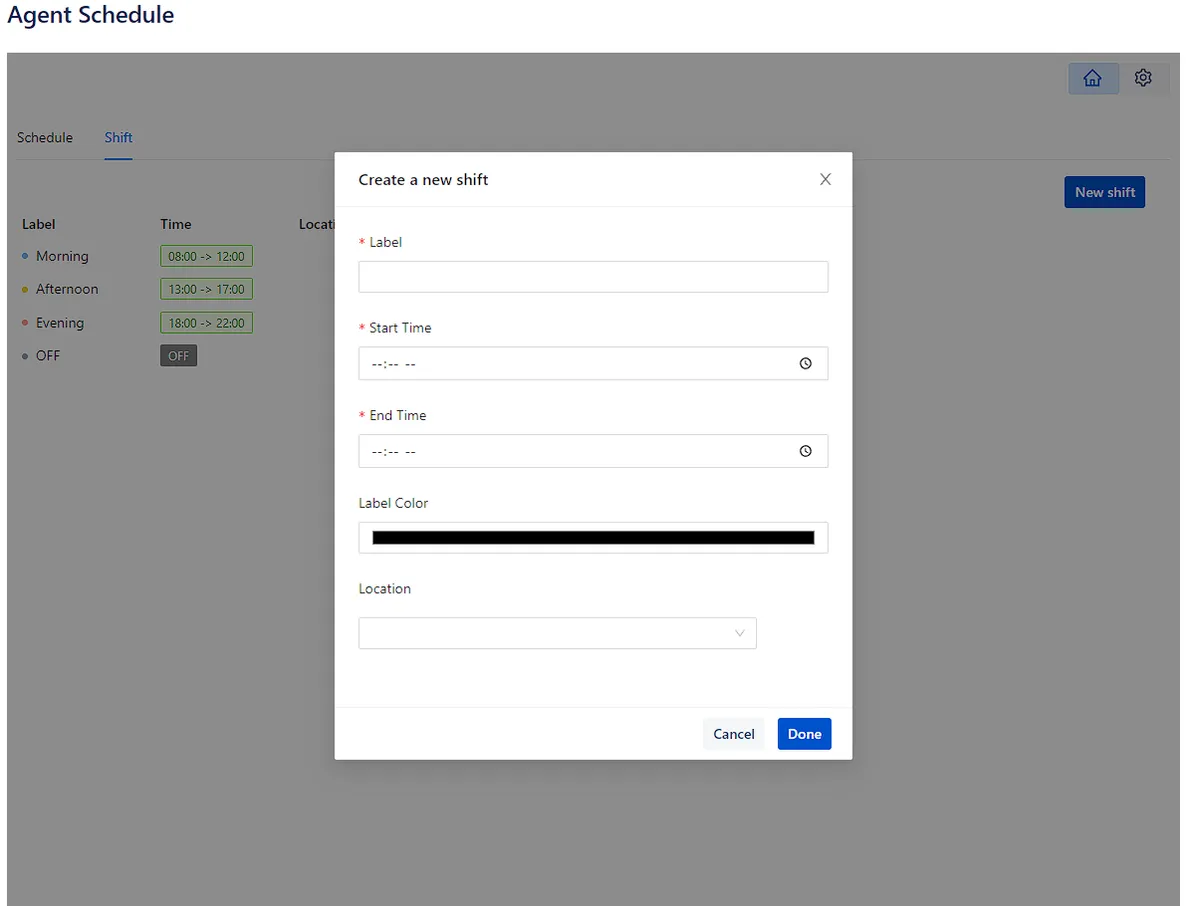Select the Evening shift row label
The width and height of the screenshot is (1200, 906).
60,323
